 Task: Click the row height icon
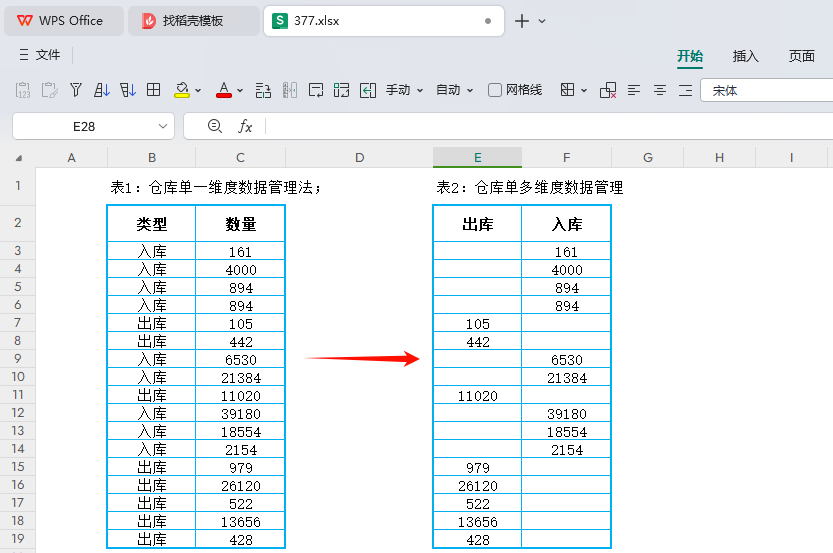(264, 90)
